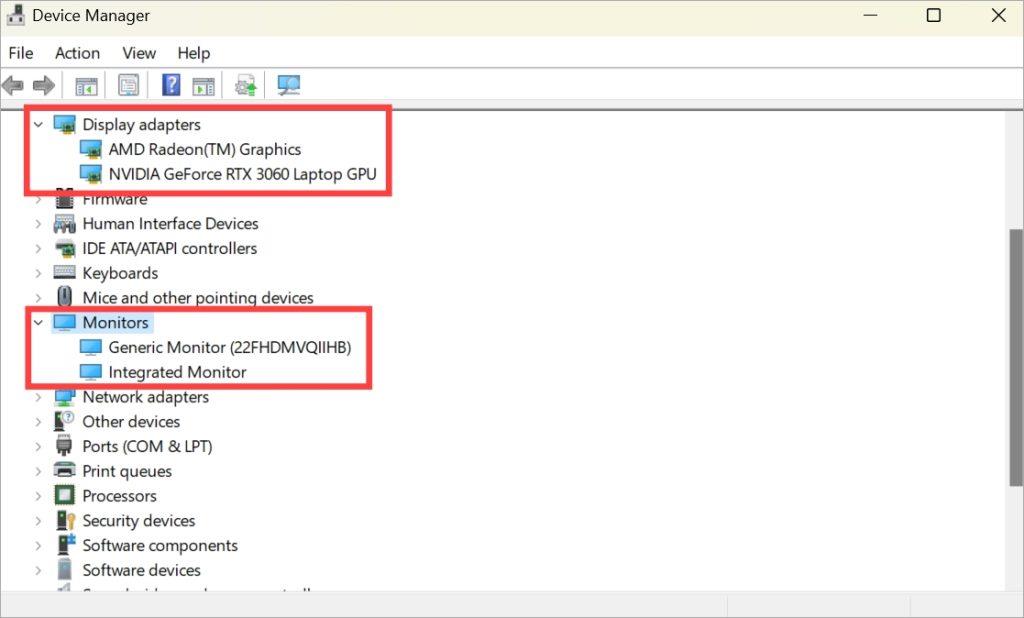This screenshot has height=618, width=1024.
Task: Click the Device Manager title bar icon
Action: point(16,16)
